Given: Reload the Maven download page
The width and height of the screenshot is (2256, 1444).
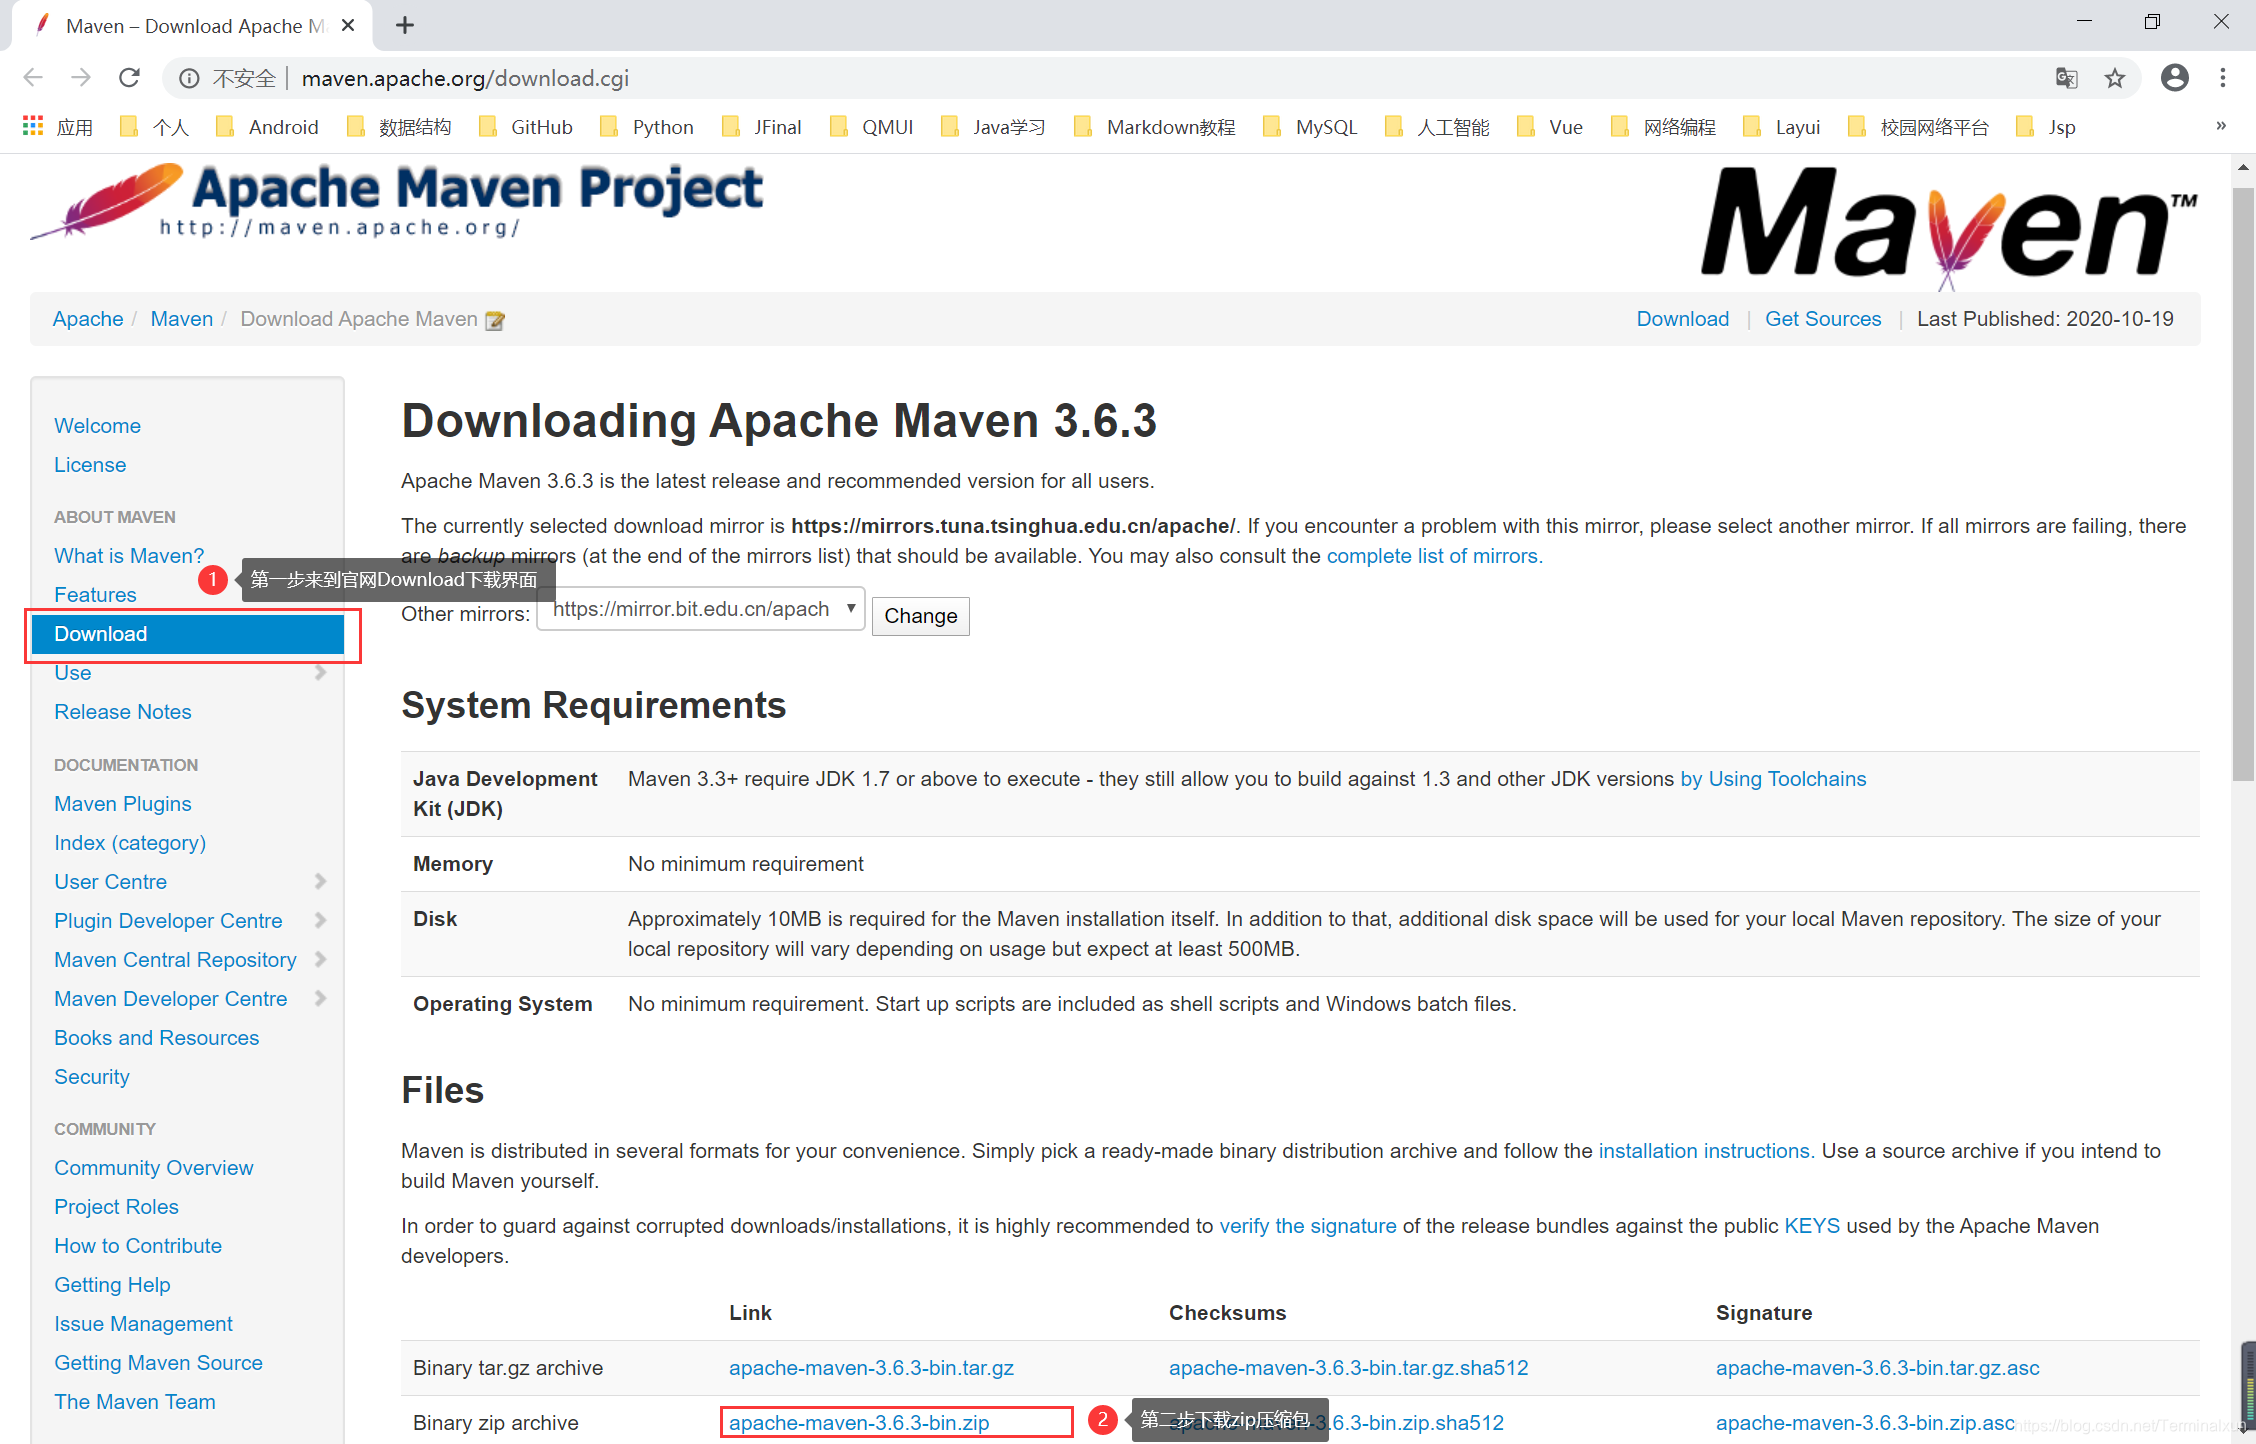Looking at the screenshot, I should click(129, 78).
